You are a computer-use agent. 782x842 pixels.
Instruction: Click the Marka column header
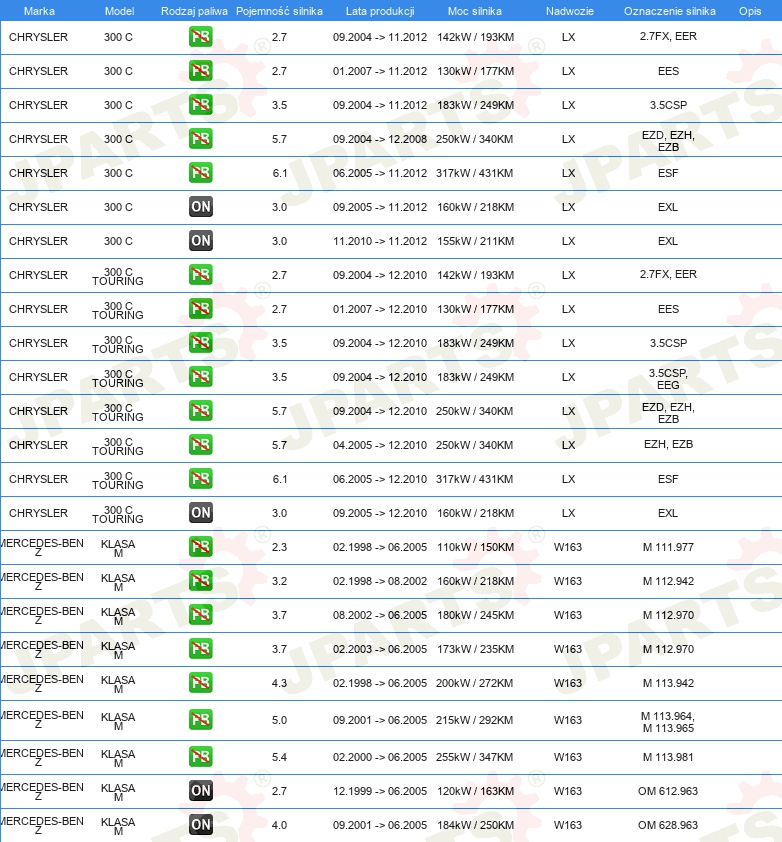point(39,11)
